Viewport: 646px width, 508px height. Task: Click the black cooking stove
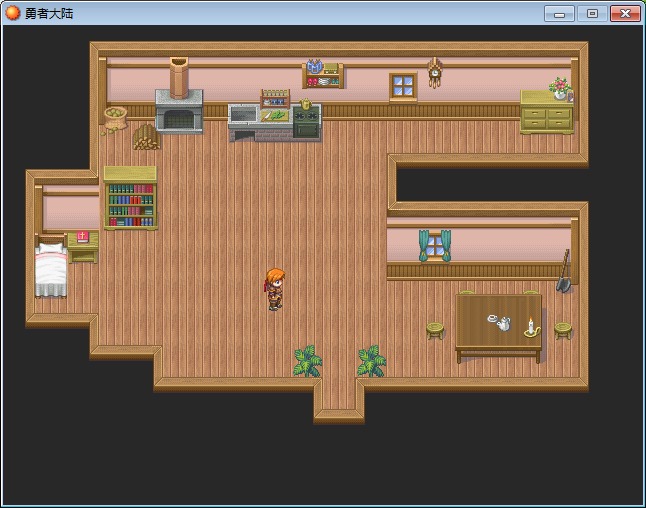307,122
